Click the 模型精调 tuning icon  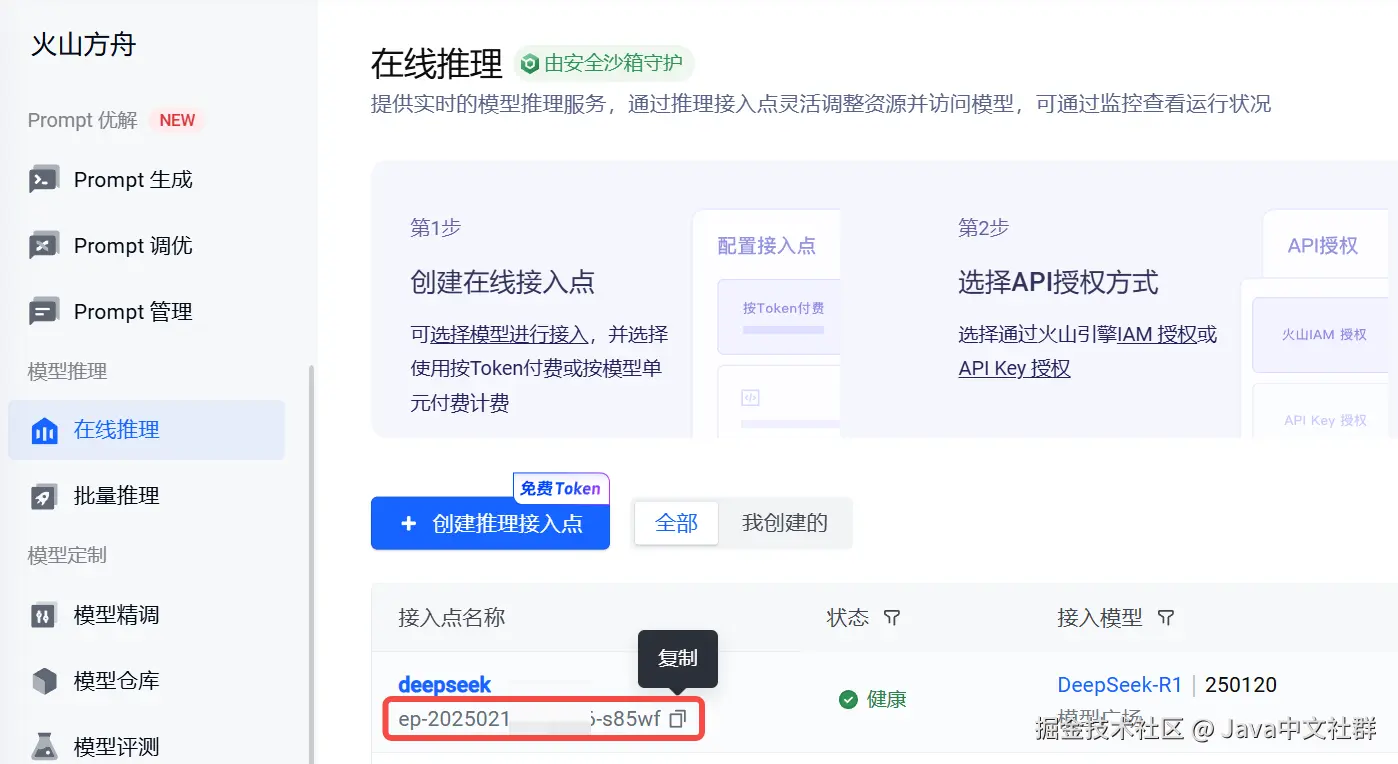[44, 615]
